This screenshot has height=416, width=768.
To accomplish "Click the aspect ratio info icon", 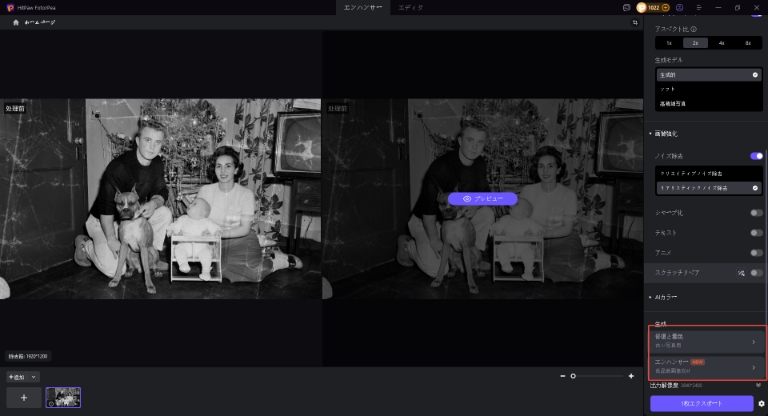I will (694, 29).
